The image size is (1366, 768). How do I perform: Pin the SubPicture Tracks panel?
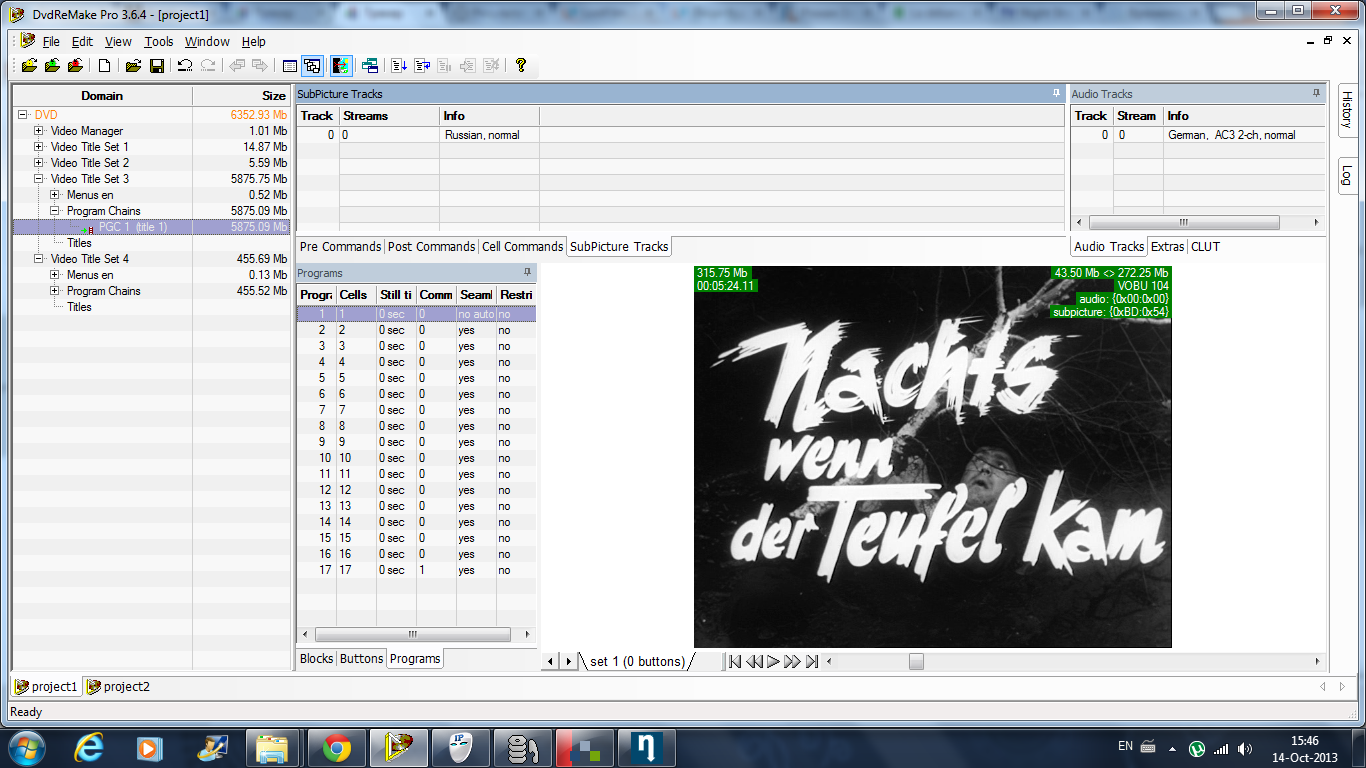(x=1056, y=93)
